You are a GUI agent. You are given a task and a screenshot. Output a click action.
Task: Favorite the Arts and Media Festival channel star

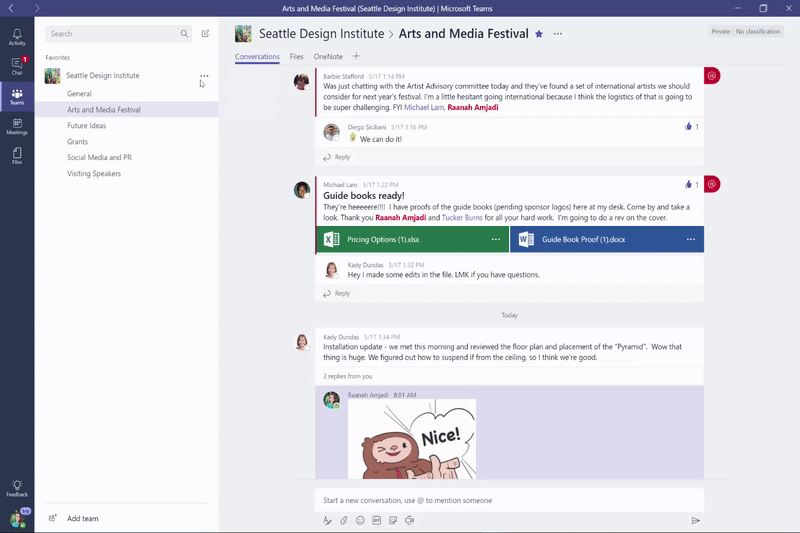pos(539,34)
